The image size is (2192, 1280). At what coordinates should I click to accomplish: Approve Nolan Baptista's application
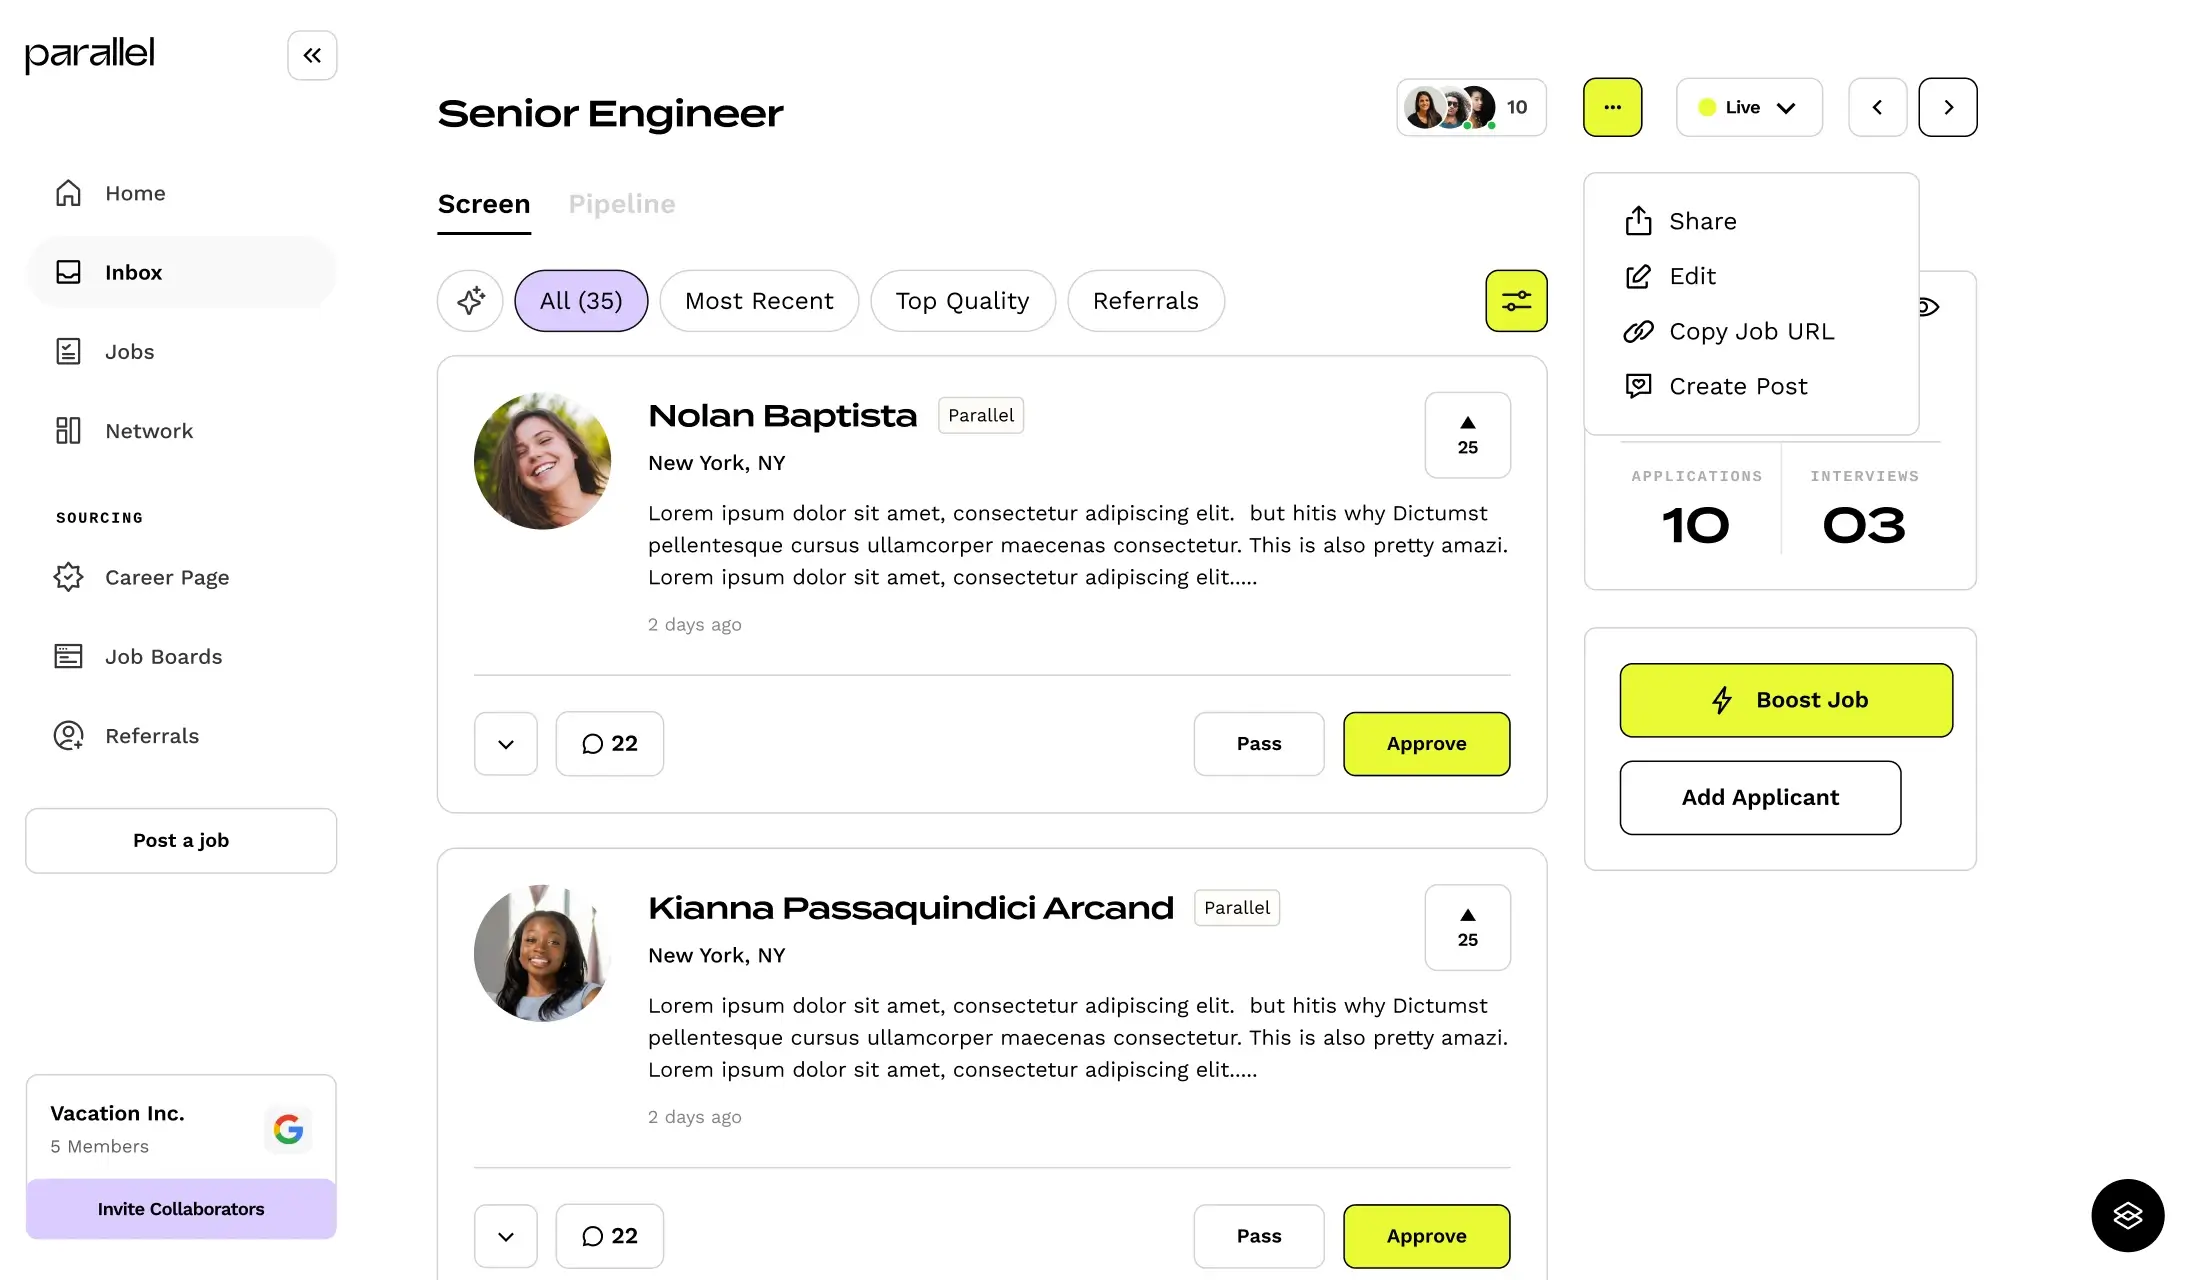pyautogui.click(x=1426, y=743)
